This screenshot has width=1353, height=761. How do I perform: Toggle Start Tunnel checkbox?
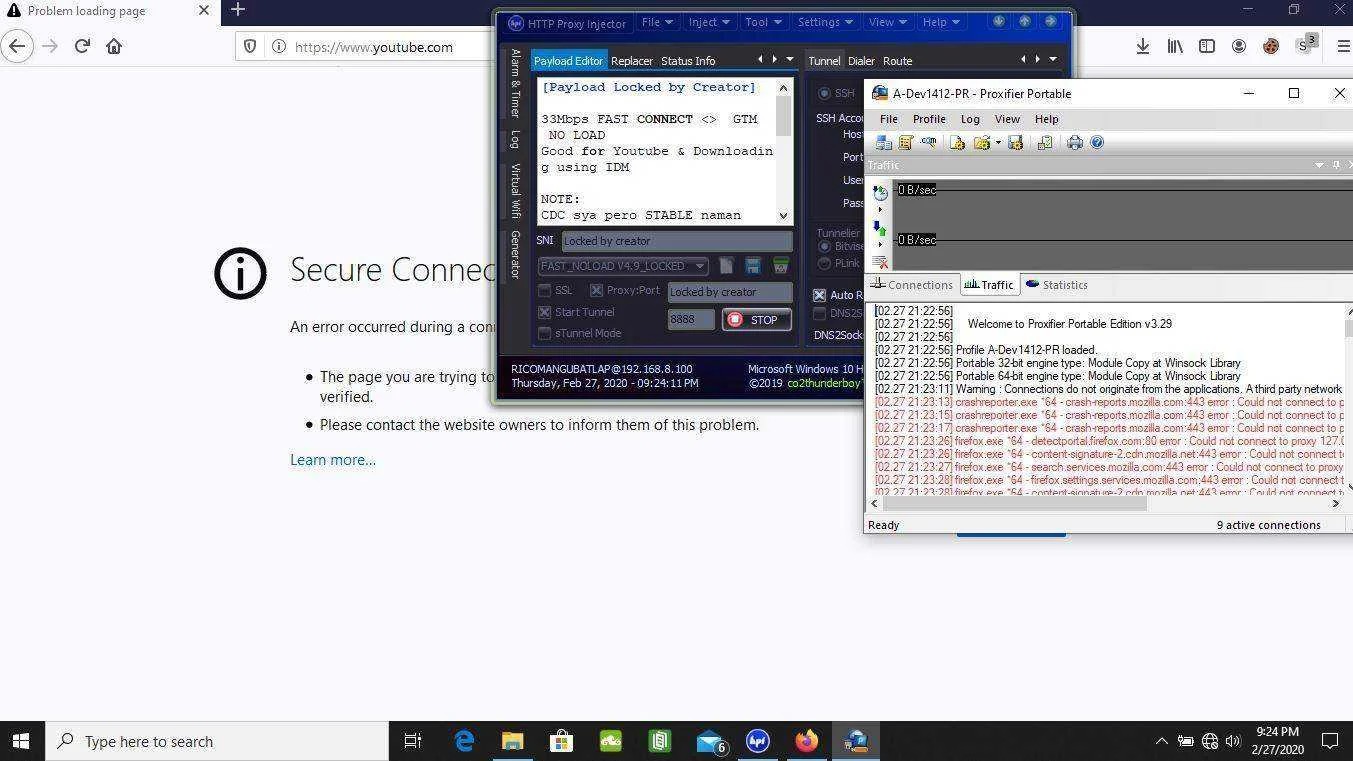point(545,312)
